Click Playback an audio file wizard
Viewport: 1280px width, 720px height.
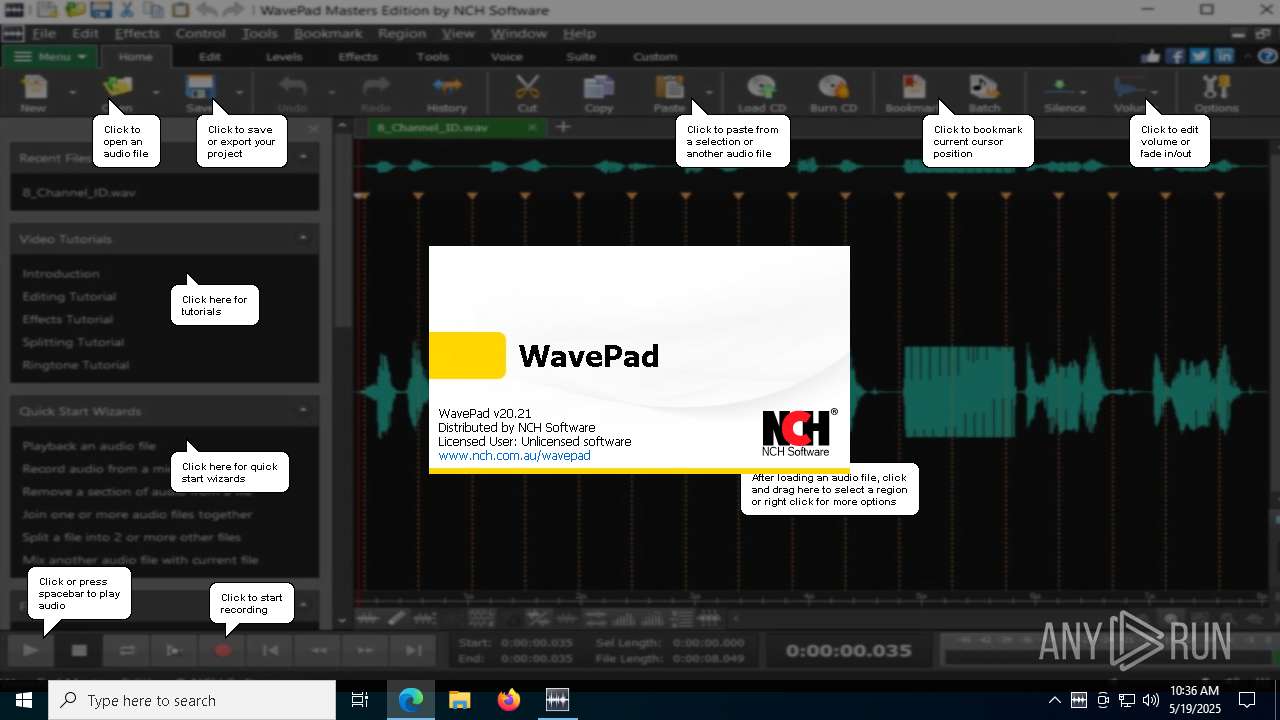tap(89, 446)
